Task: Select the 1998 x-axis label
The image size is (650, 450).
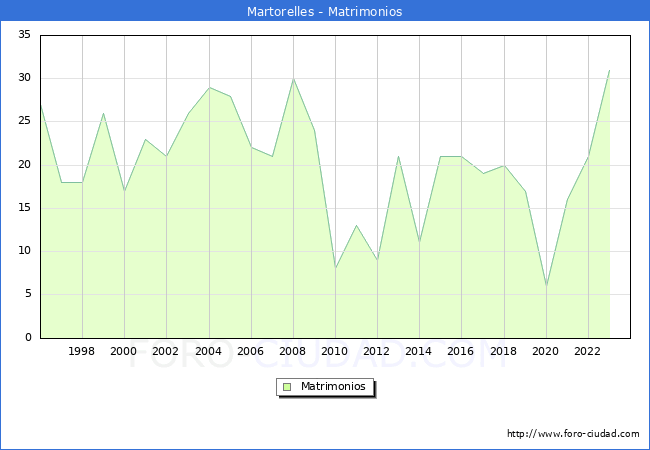Action: (x=82, y=352)
